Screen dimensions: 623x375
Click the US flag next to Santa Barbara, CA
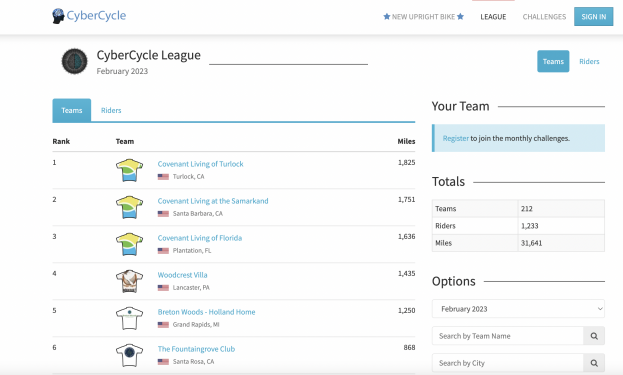click(x=163, y=214)
